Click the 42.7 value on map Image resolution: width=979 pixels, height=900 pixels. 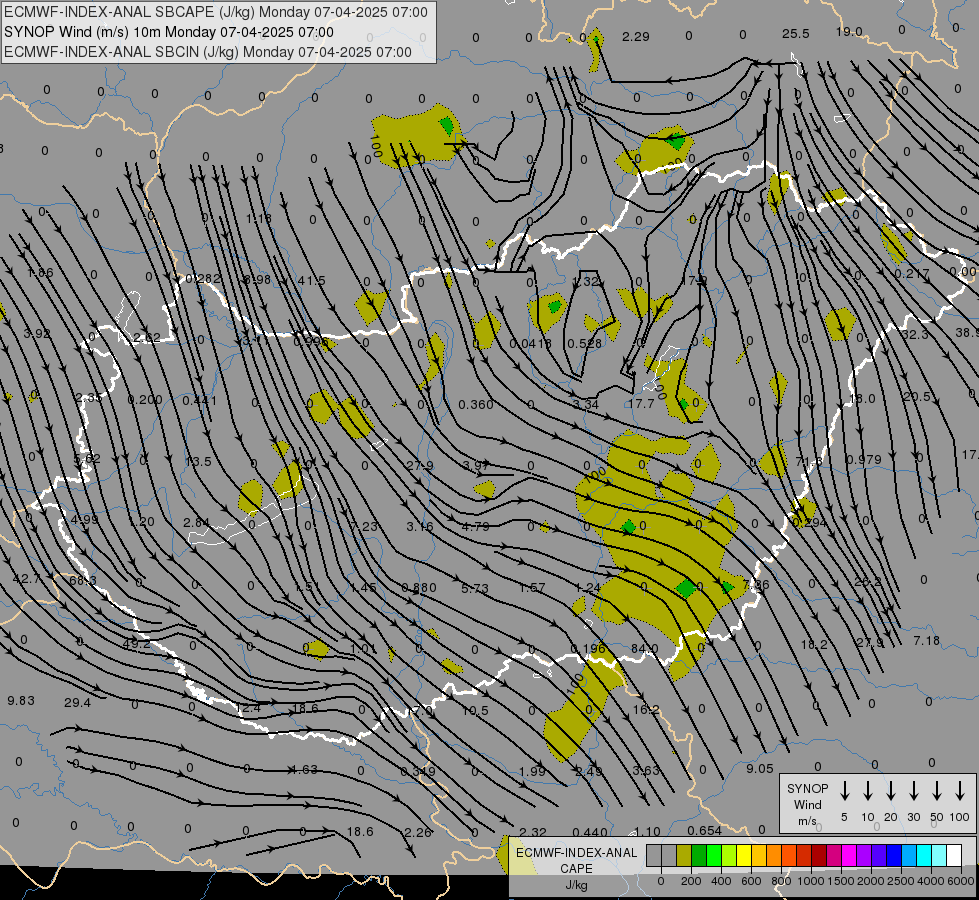26,579
